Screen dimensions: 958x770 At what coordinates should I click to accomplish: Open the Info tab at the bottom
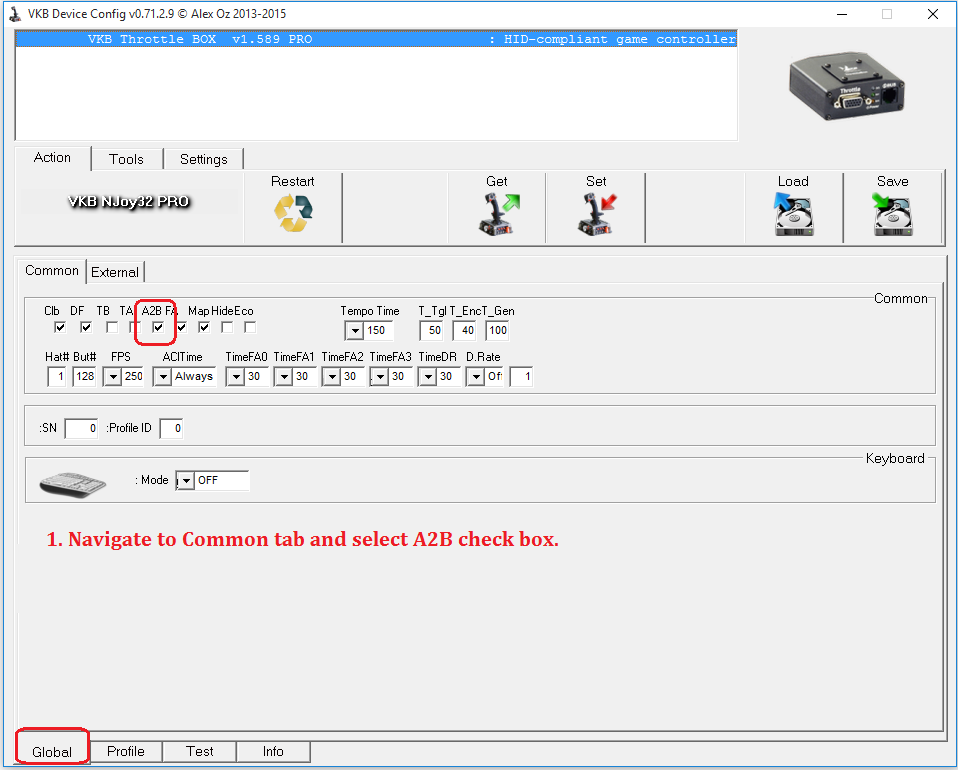[273, 751]
